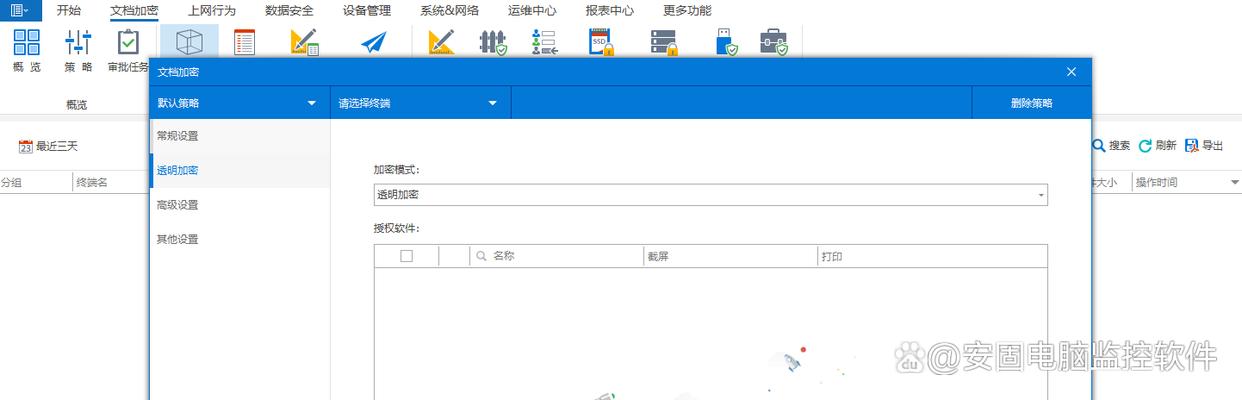Click the magnifier icon in 名称 column
This screenshot has width=1242, height=400.
coord(481,256)
